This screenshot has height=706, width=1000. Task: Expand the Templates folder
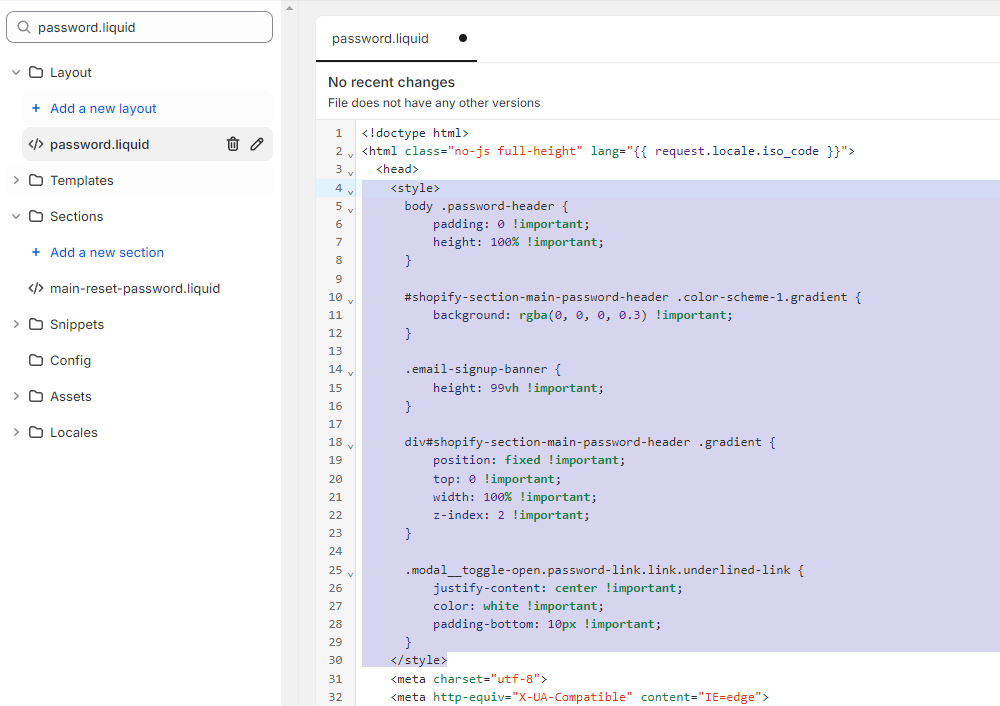pos(16,180)
